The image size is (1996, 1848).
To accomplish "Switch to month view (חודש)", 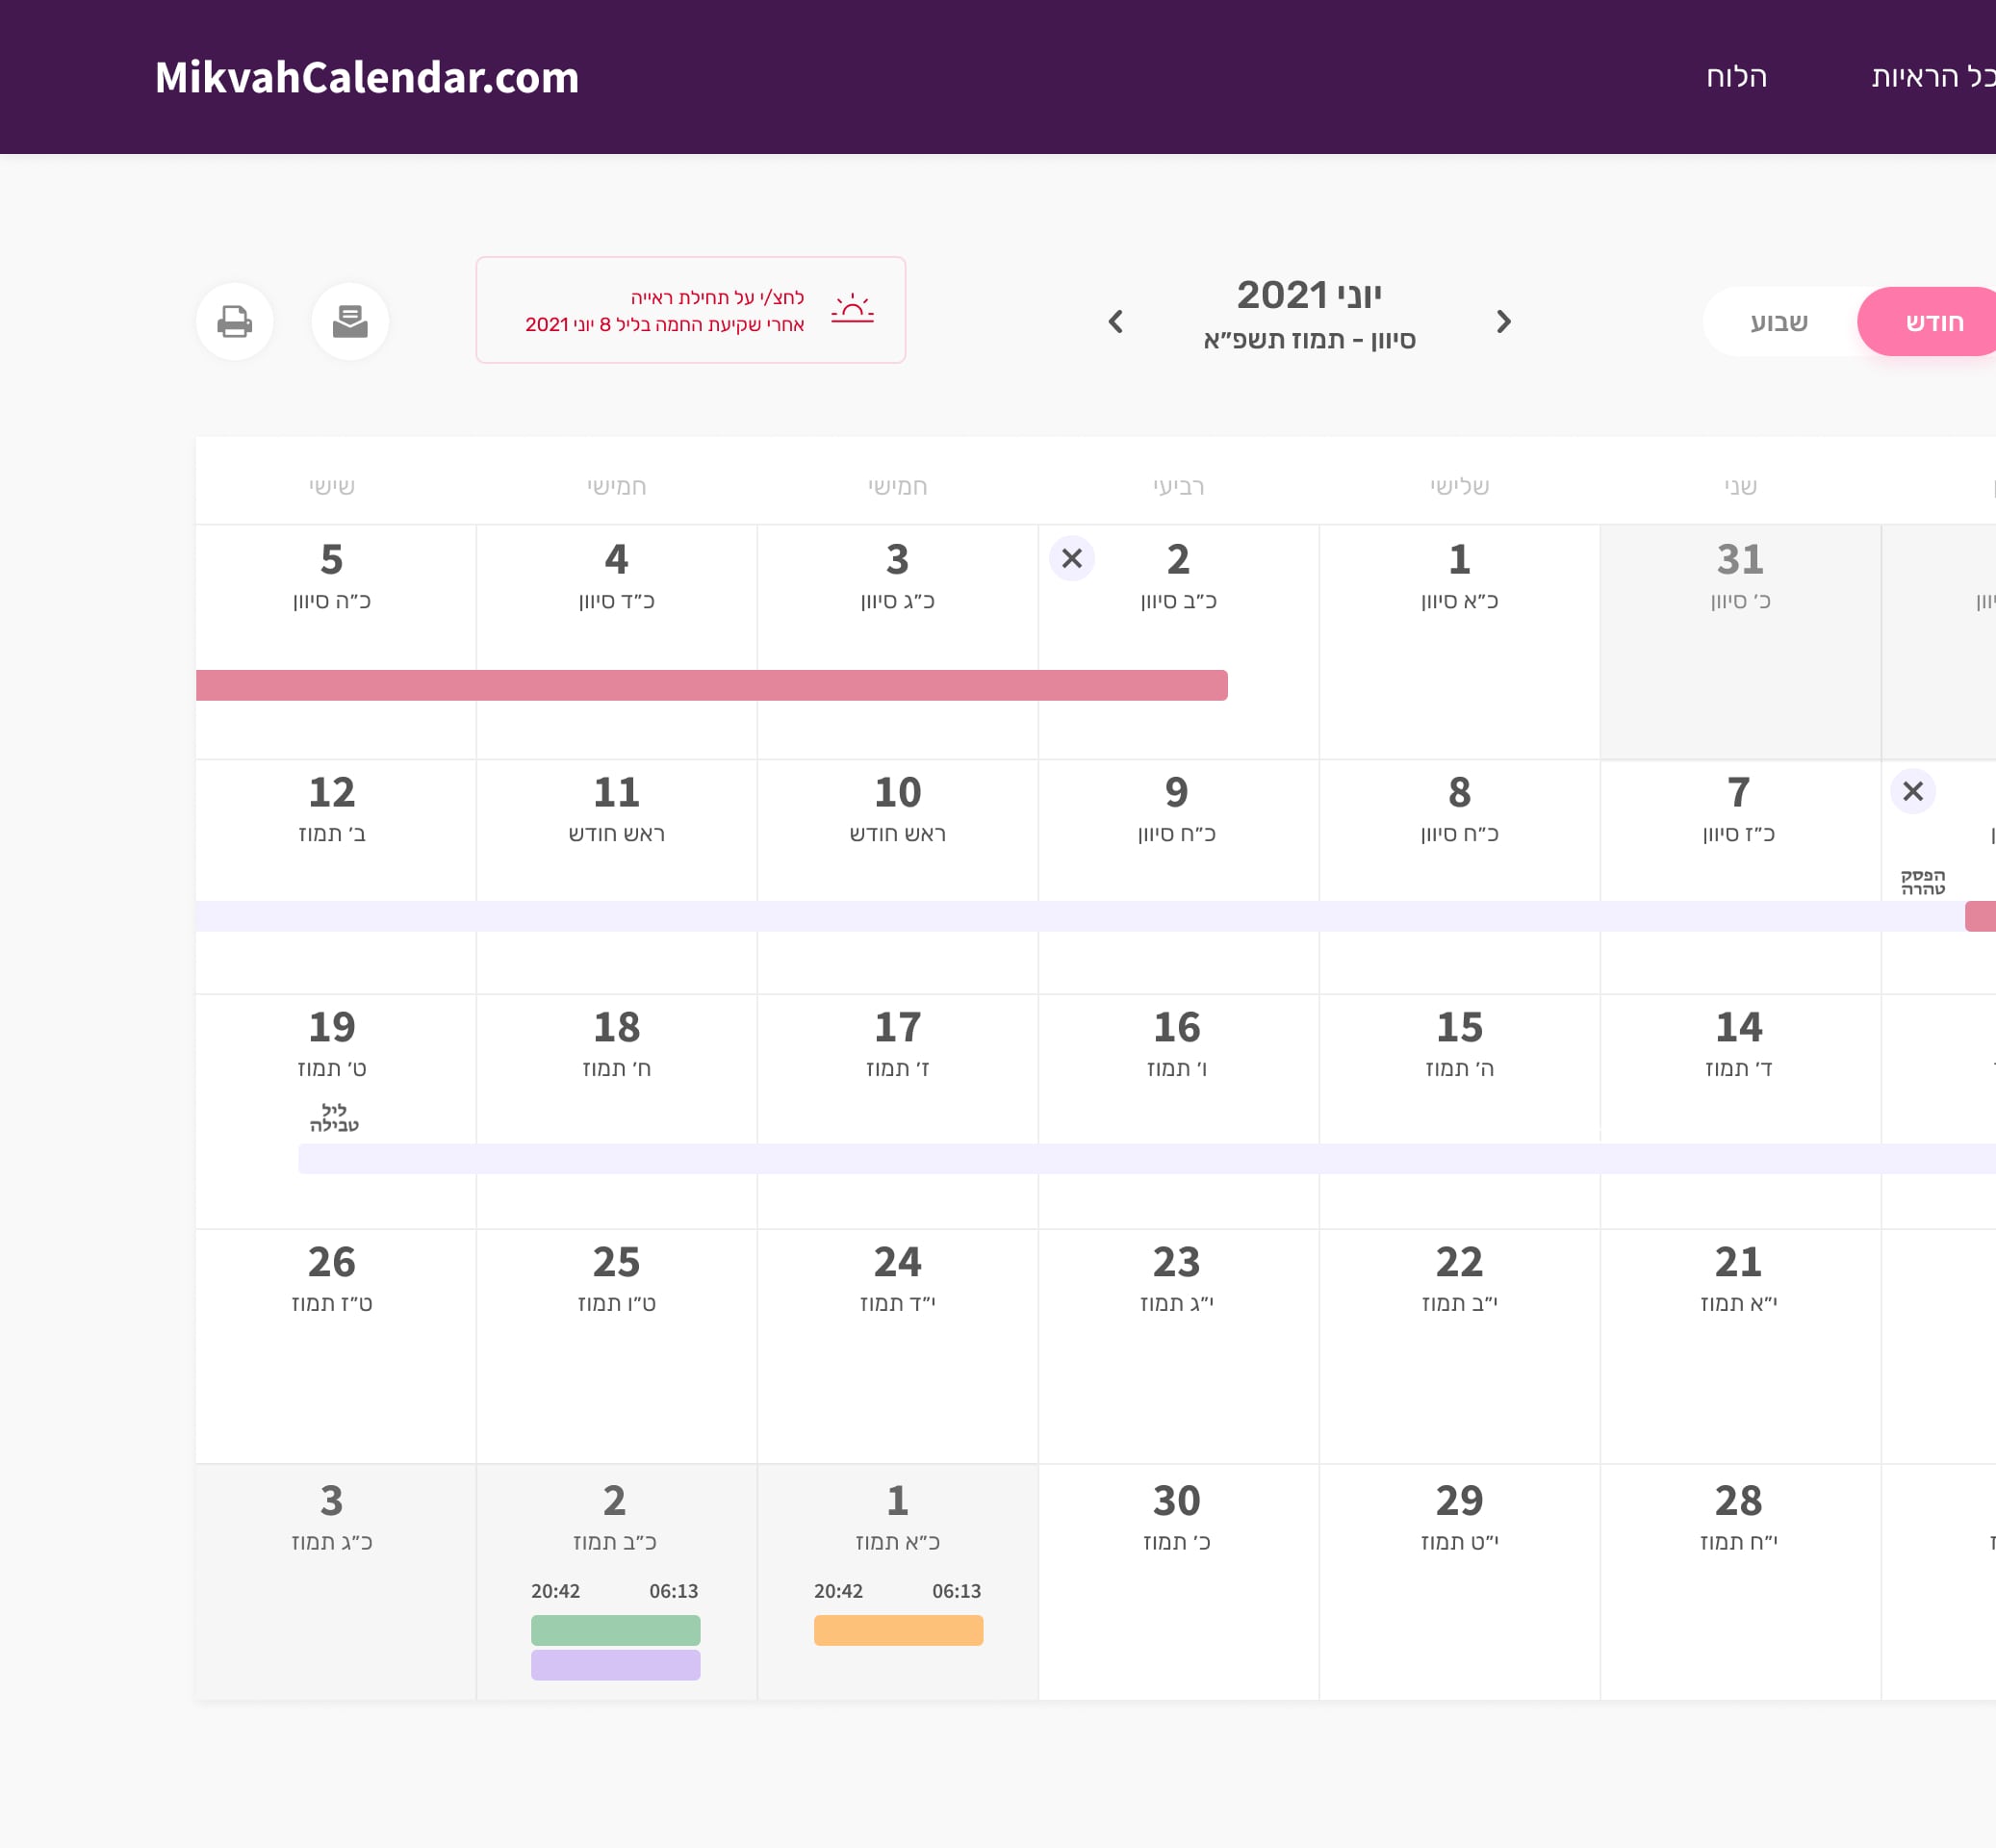I will [1933, 322].
